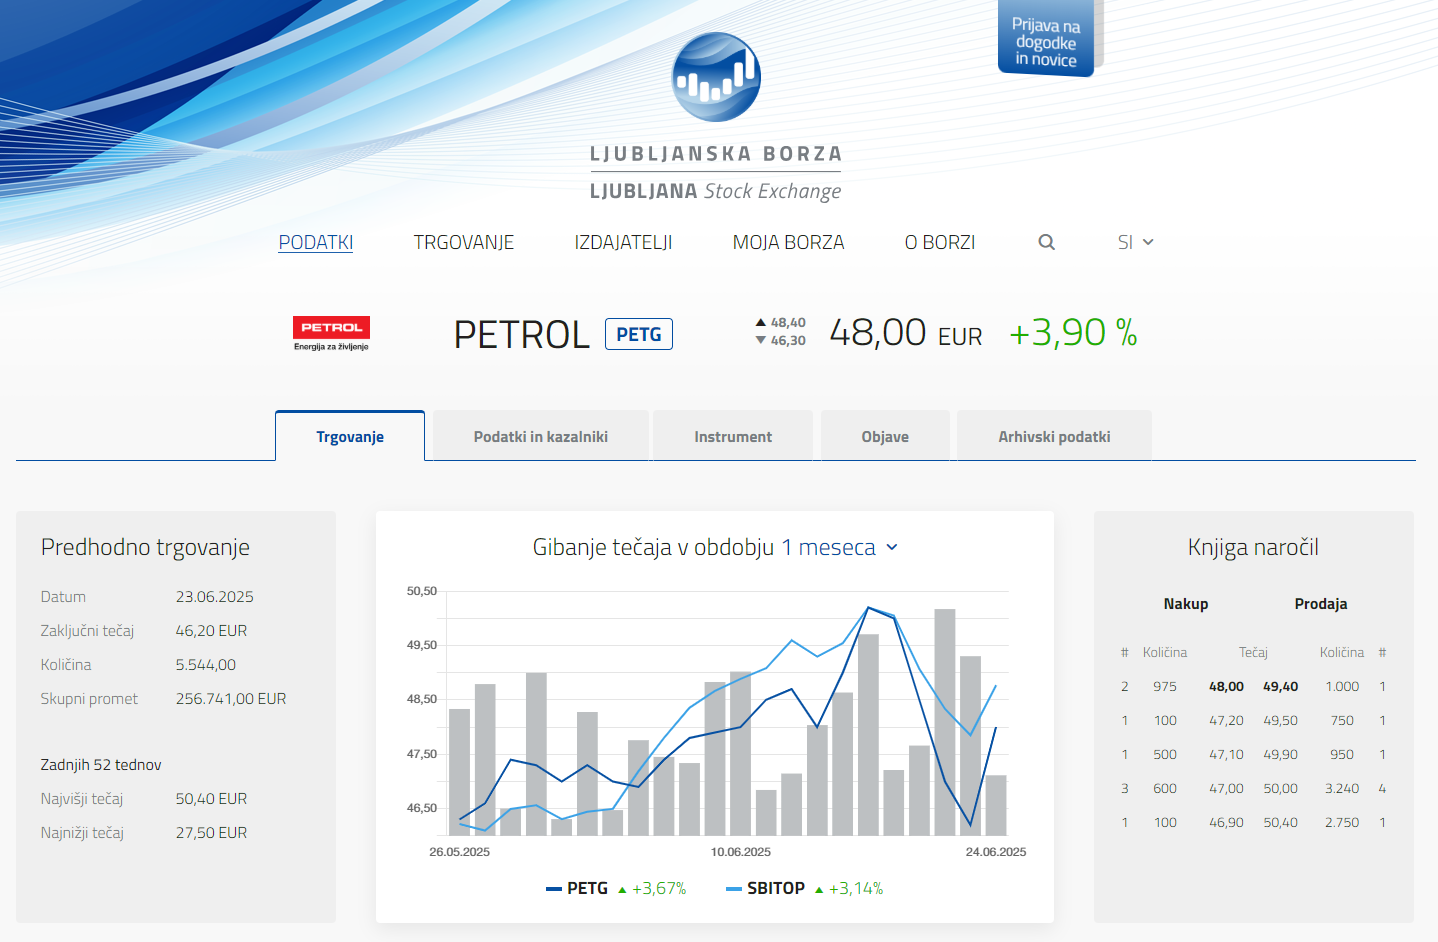Click the Knjiga naročil heading

click(1253, 547)
